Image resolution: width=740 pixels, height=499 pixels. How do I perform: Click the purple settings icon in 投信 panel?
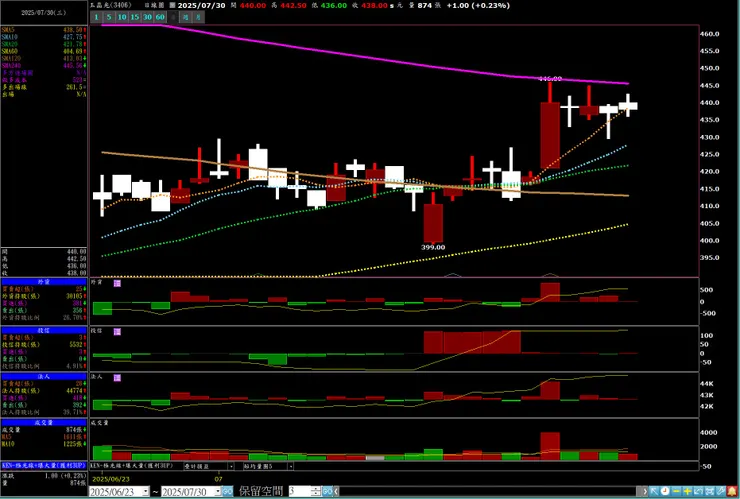117,332
